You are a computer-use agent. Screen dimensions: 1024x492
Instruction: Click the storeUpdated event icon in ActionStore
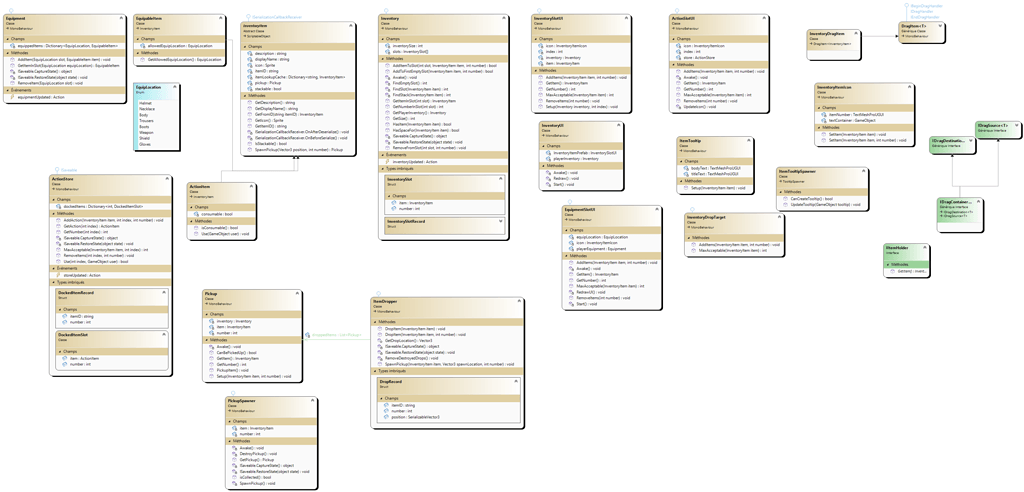point(60,275)
